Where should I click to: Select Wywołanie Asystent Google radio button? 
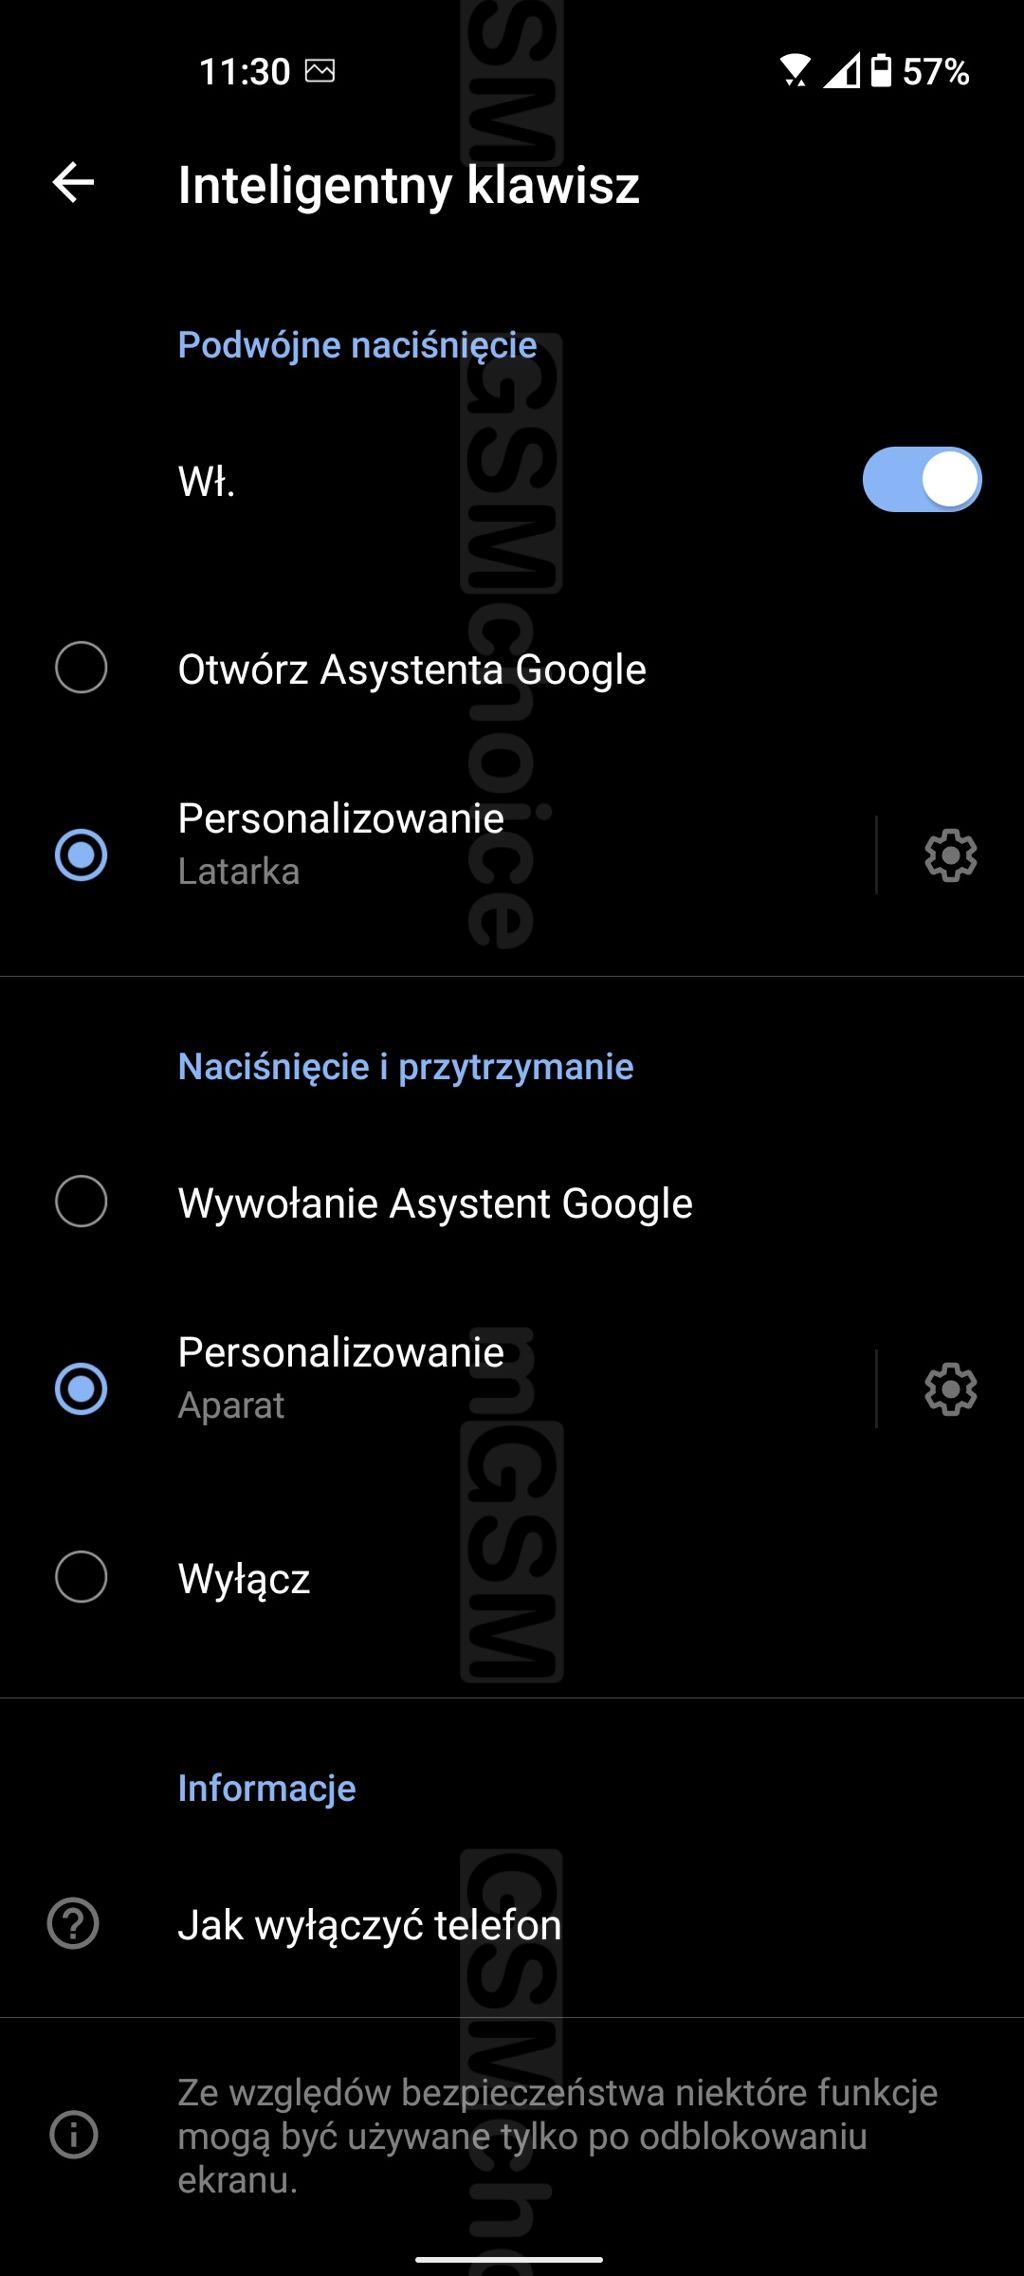coord(81,1201)
